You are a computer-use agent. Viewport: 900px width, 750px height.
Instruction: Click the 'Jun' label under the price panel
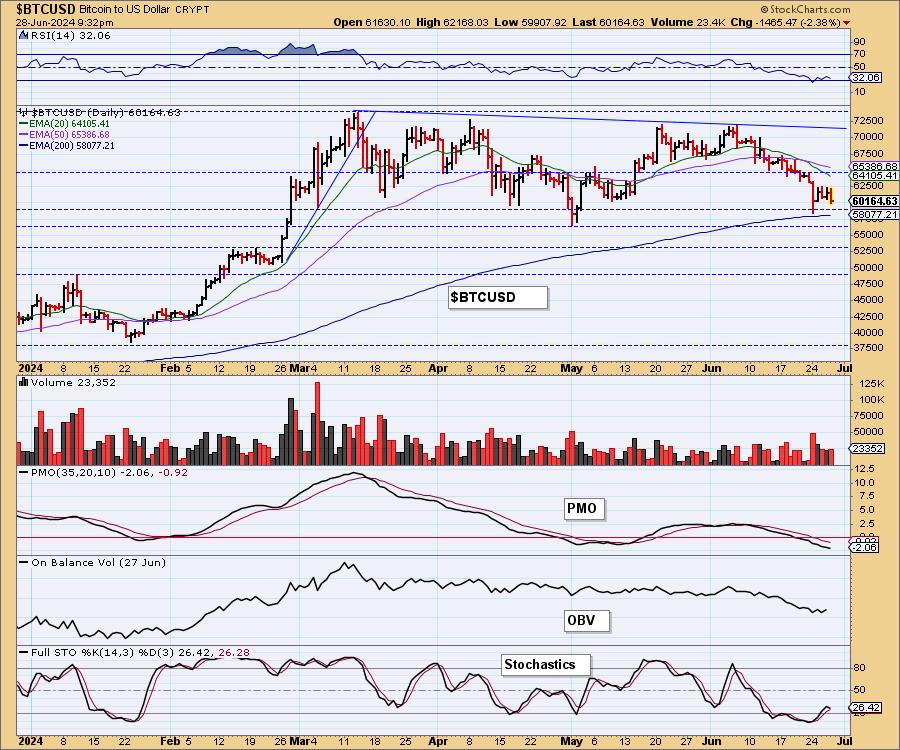pyautogui.click(x=711, y=368)
